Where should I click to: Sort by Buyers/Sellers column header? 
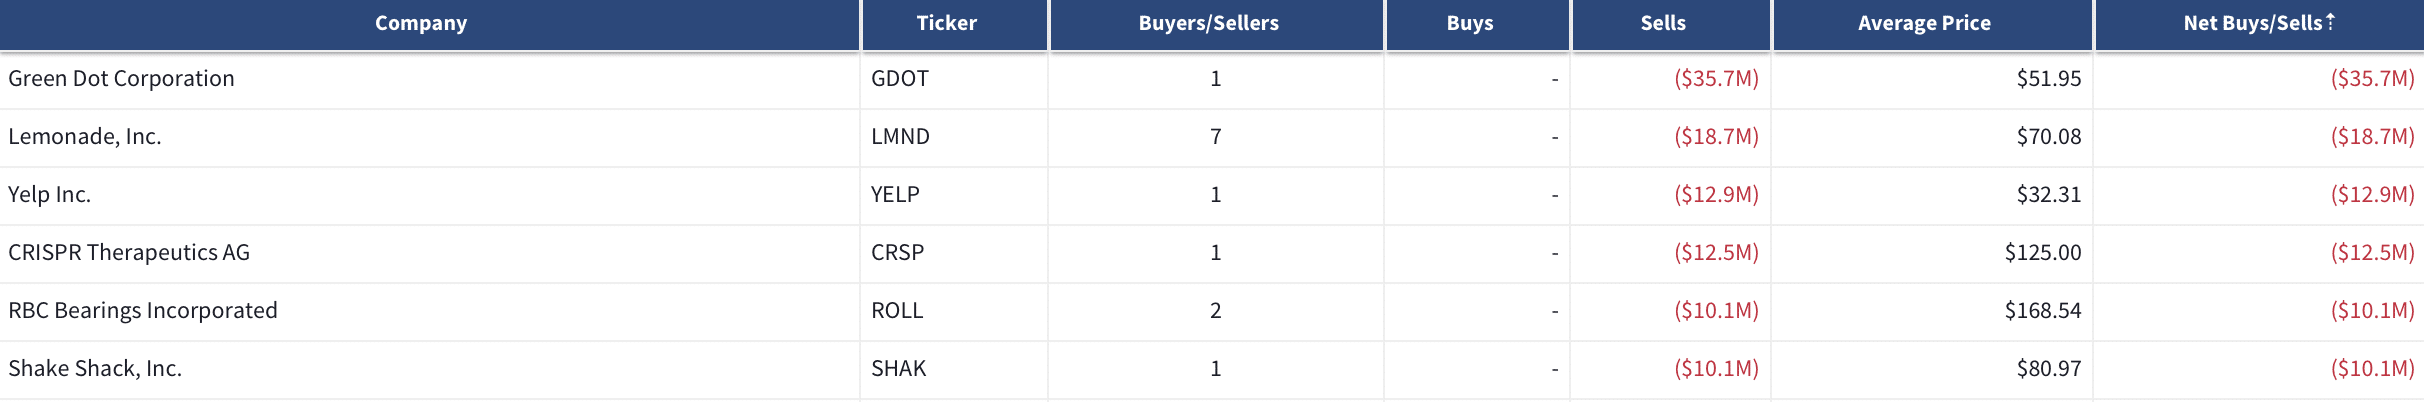pyautogui.click(x=1208, y=23)
